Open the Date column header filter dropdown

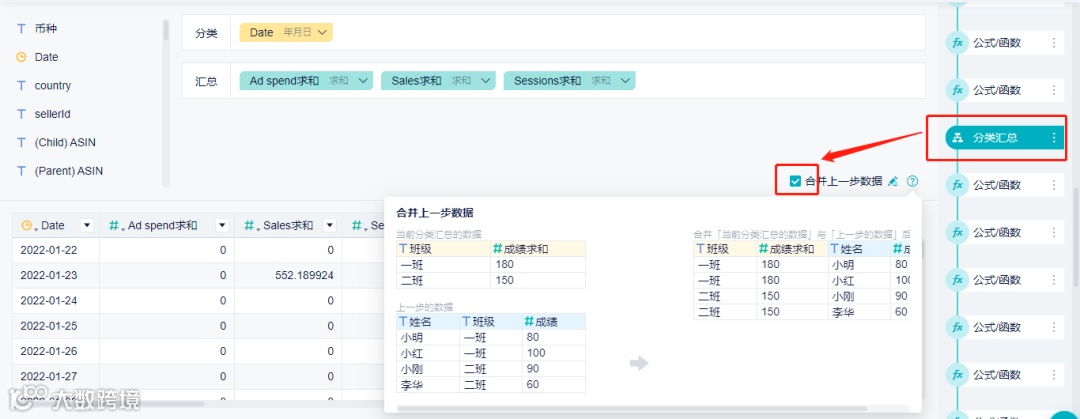point(87,225)
